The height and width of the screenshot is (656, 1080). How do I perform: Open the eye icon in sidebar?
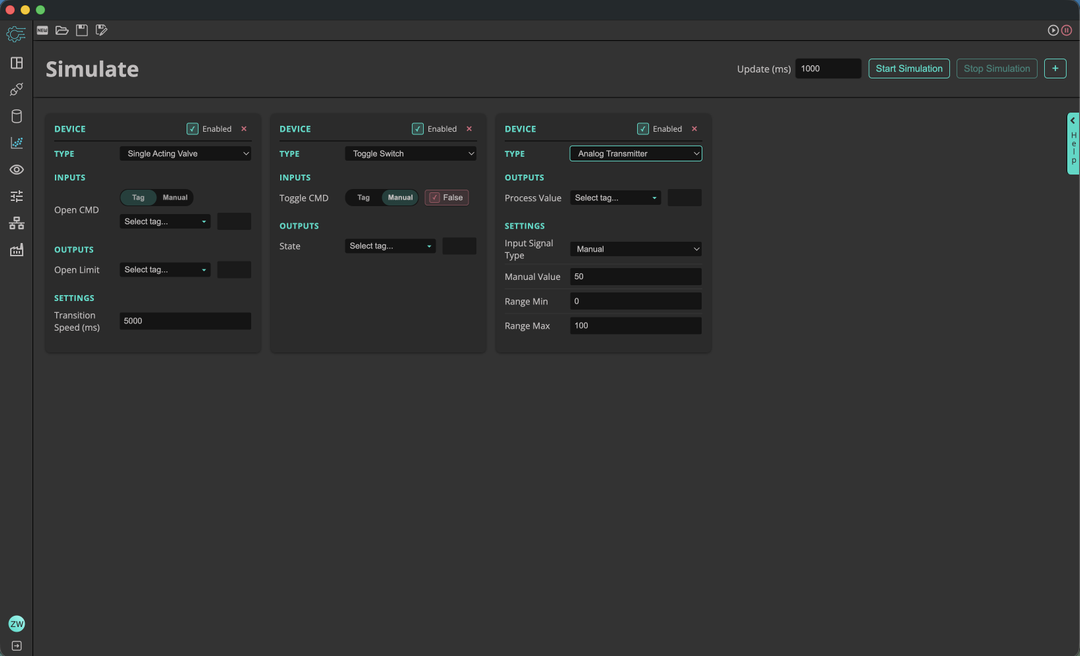coord(16,170)
